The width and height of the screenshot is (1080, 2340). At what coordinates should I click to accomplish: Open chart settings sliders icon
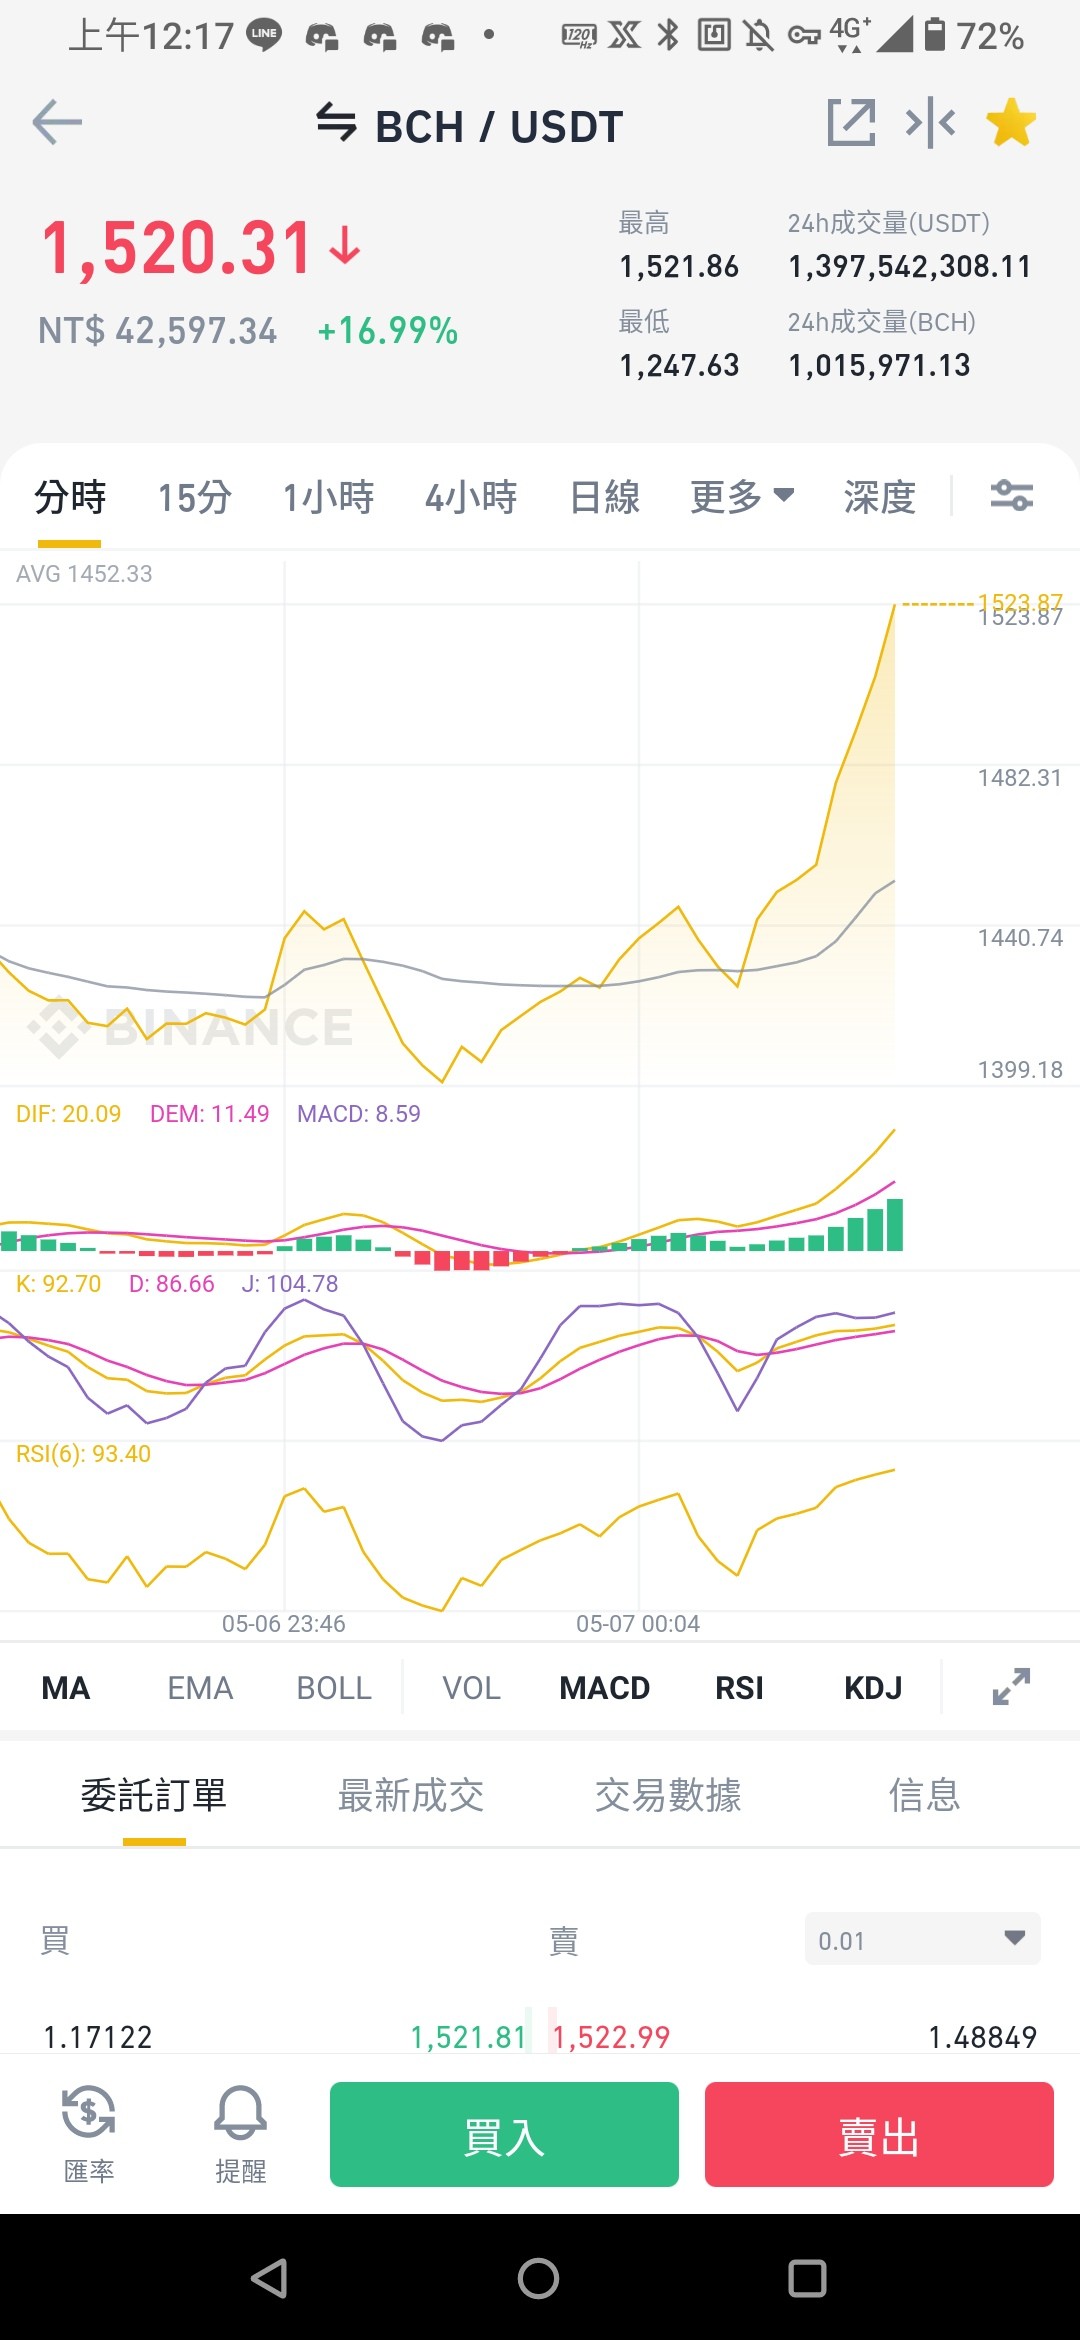click(x=1011, y=496)
